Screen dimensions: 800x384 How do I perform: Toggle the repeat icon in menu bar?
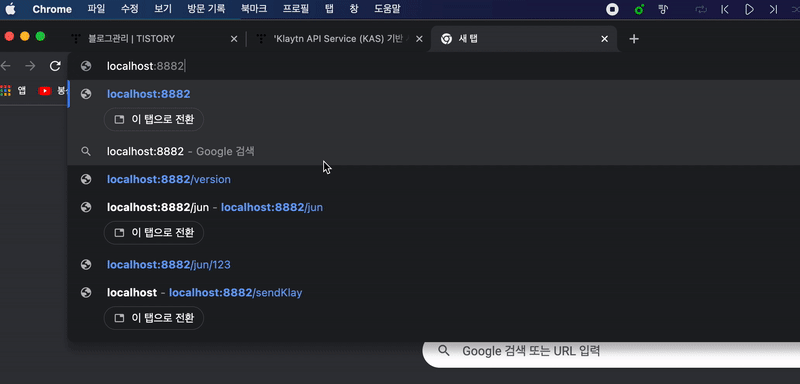pyautogui.click(x=701, y=9)
